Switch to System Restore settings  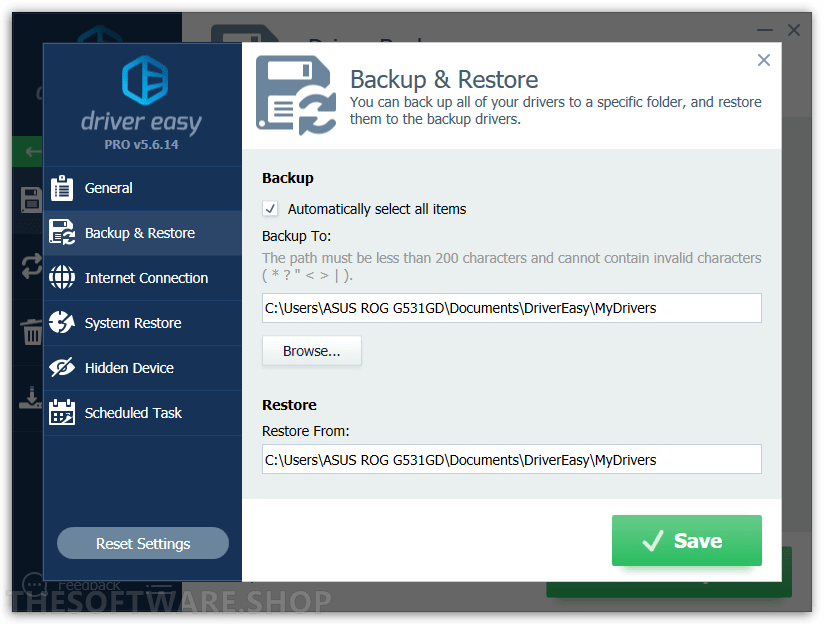pyautogui.click(x=142, y=323)
